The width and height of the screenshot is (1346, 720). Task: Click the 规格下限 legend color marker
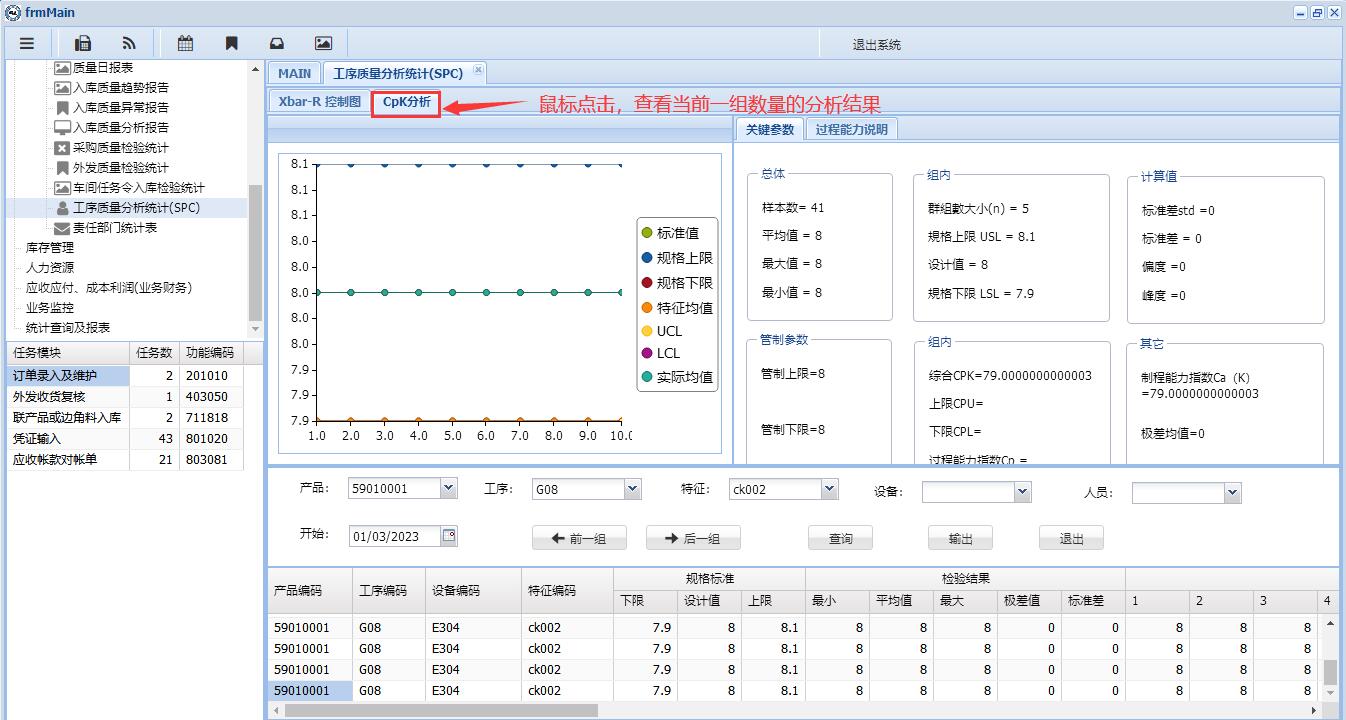tap(647, 283)
